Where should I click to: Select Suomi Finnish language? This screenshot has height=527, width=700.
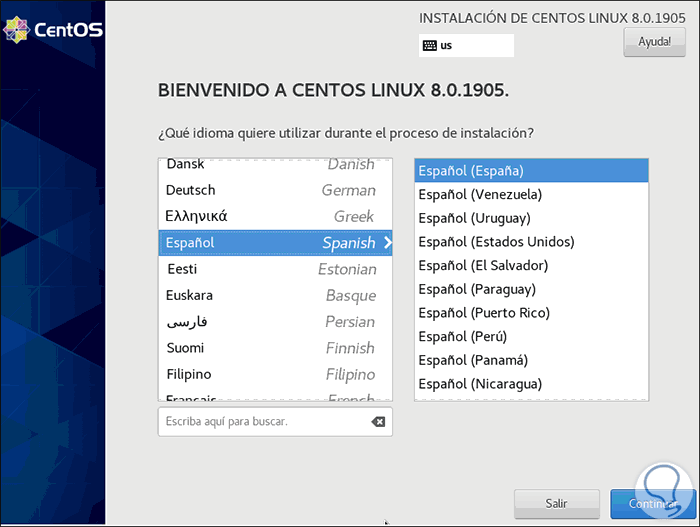(275, 348)
